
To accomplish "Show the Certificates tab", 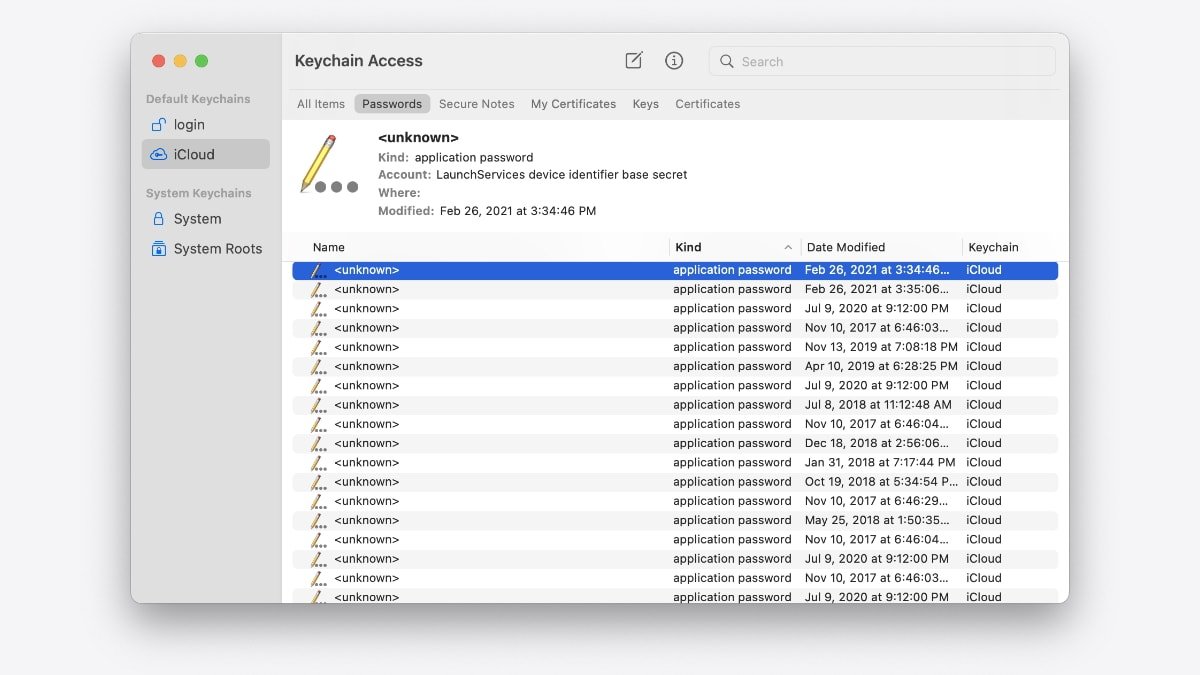I will tap(708, 104).
